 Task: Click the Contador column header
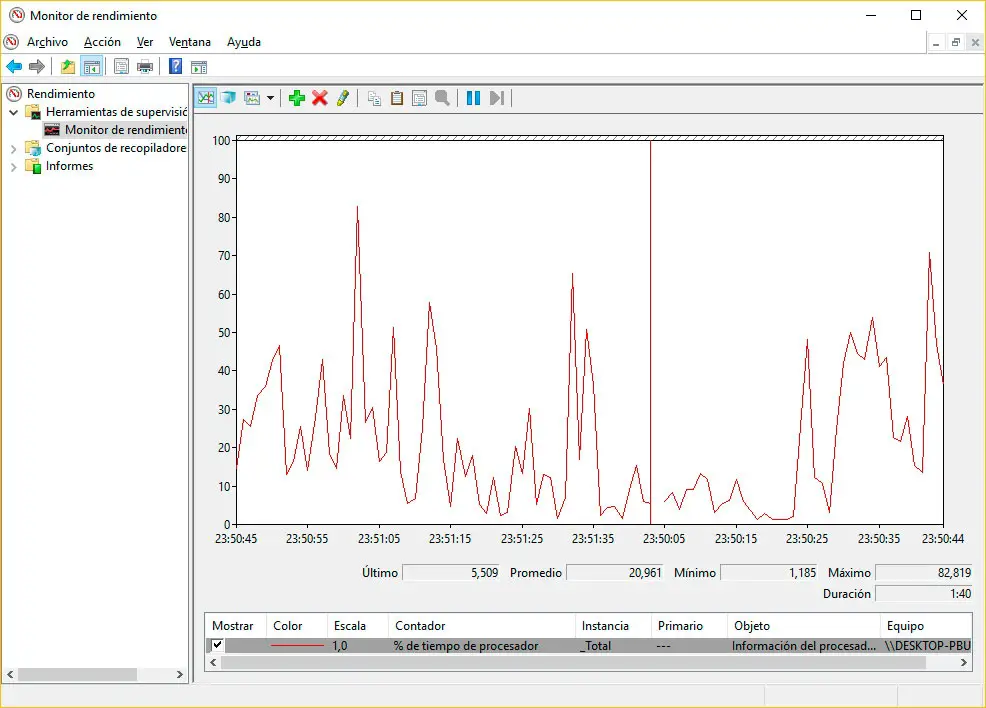[420, 626]
